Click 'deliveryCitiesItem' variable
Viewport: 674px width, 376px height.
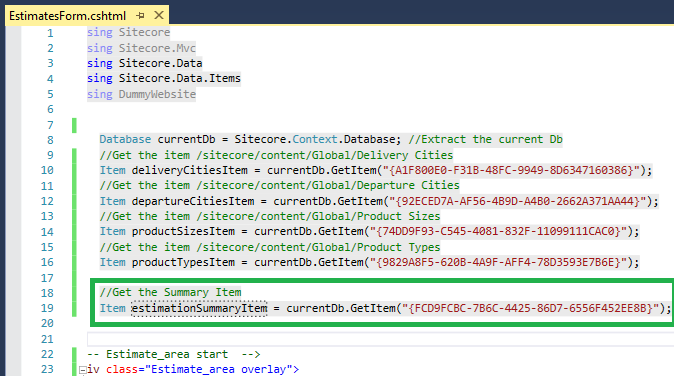pos(190,171)
